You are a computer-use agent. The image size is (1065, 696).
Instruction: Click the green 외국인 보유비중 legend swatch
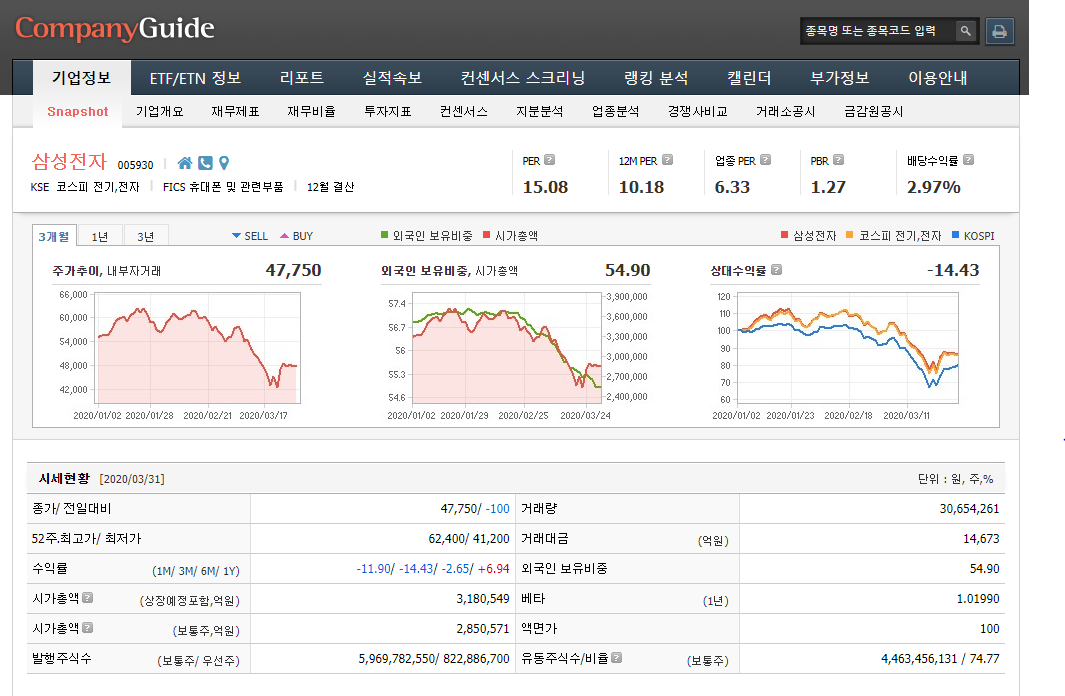tap(384, 235)
